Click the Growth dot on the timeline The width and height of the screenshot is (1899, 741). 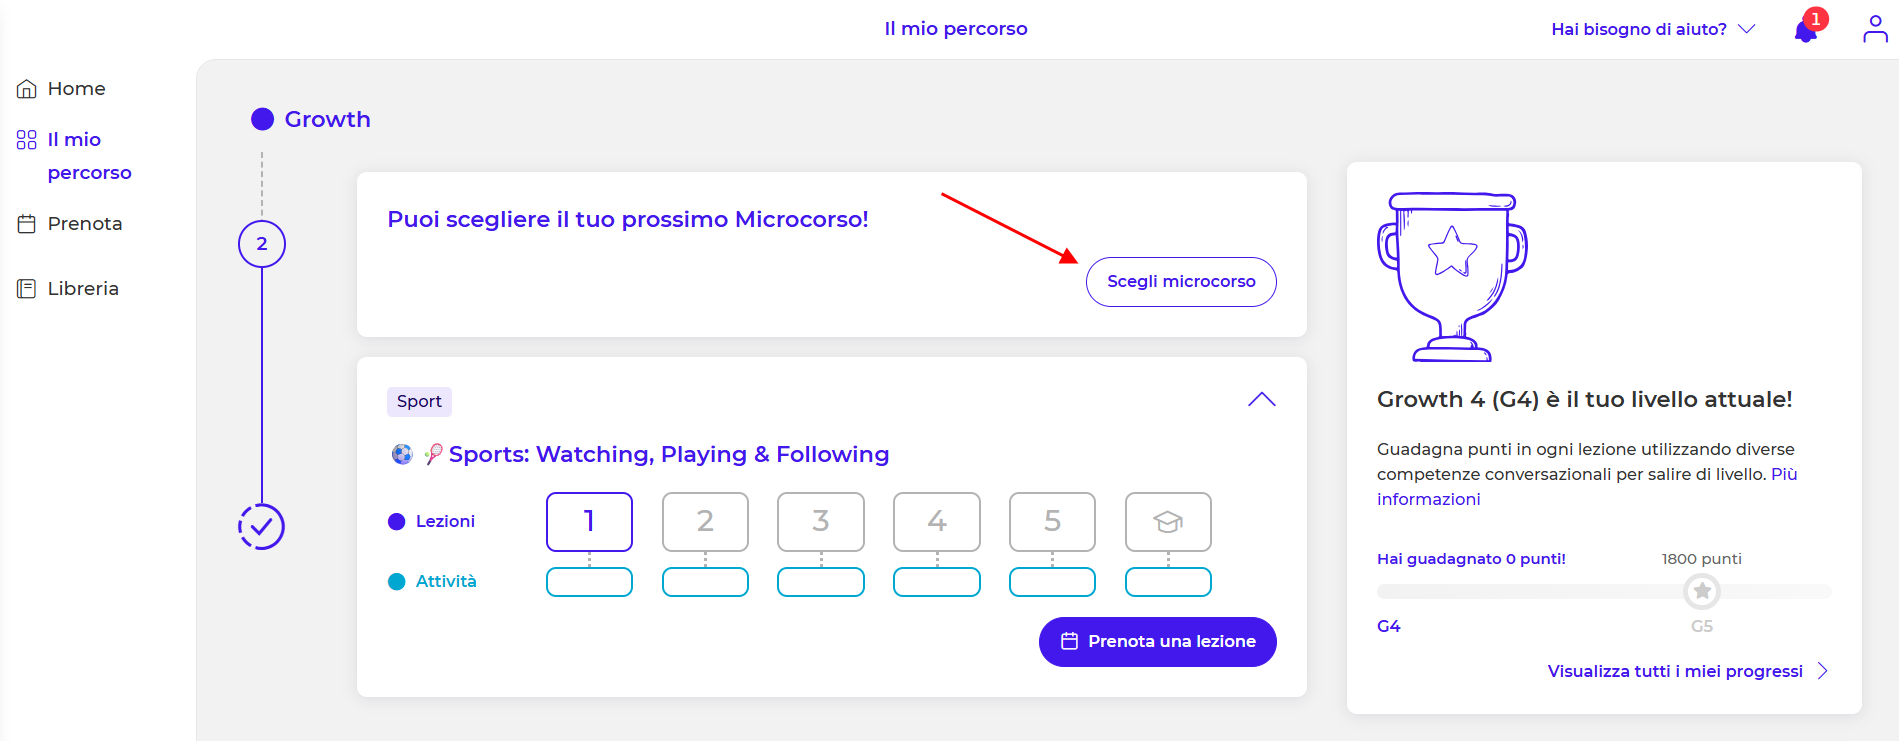click(263, 119)
